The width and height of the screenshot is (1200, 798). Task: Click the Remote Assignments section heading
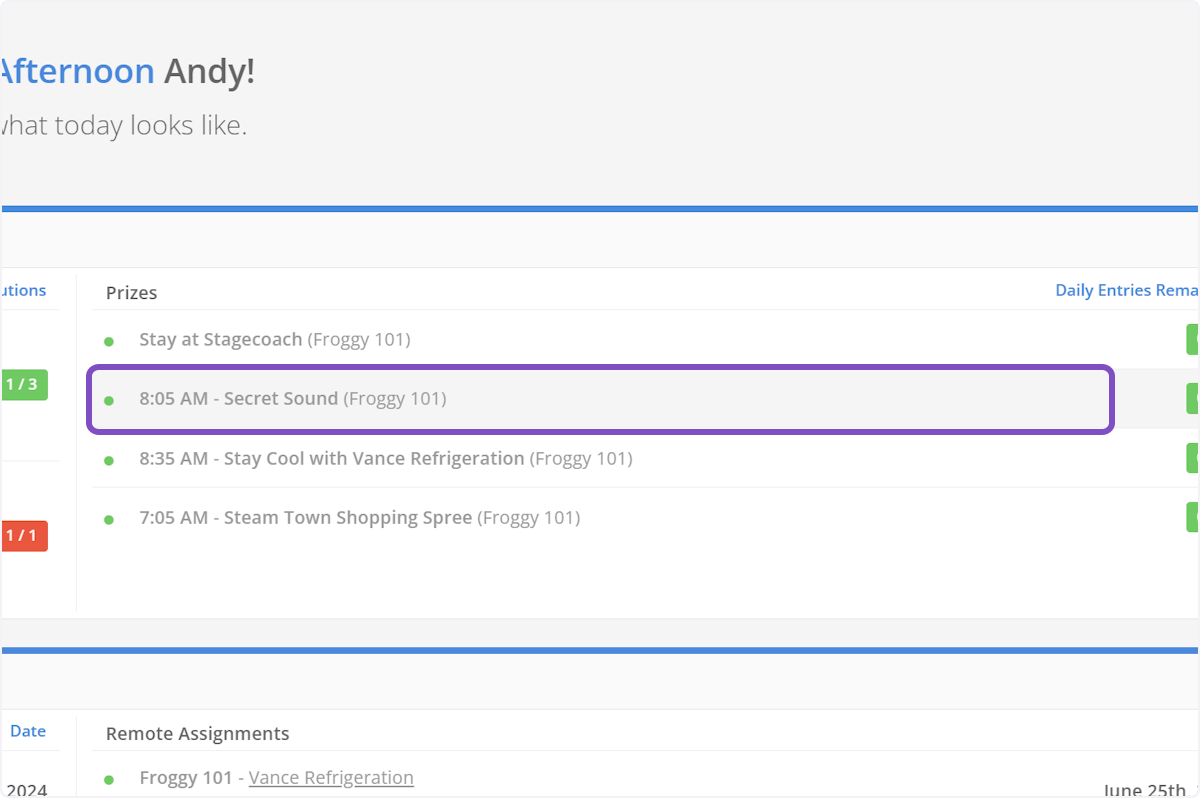point(197,733)
